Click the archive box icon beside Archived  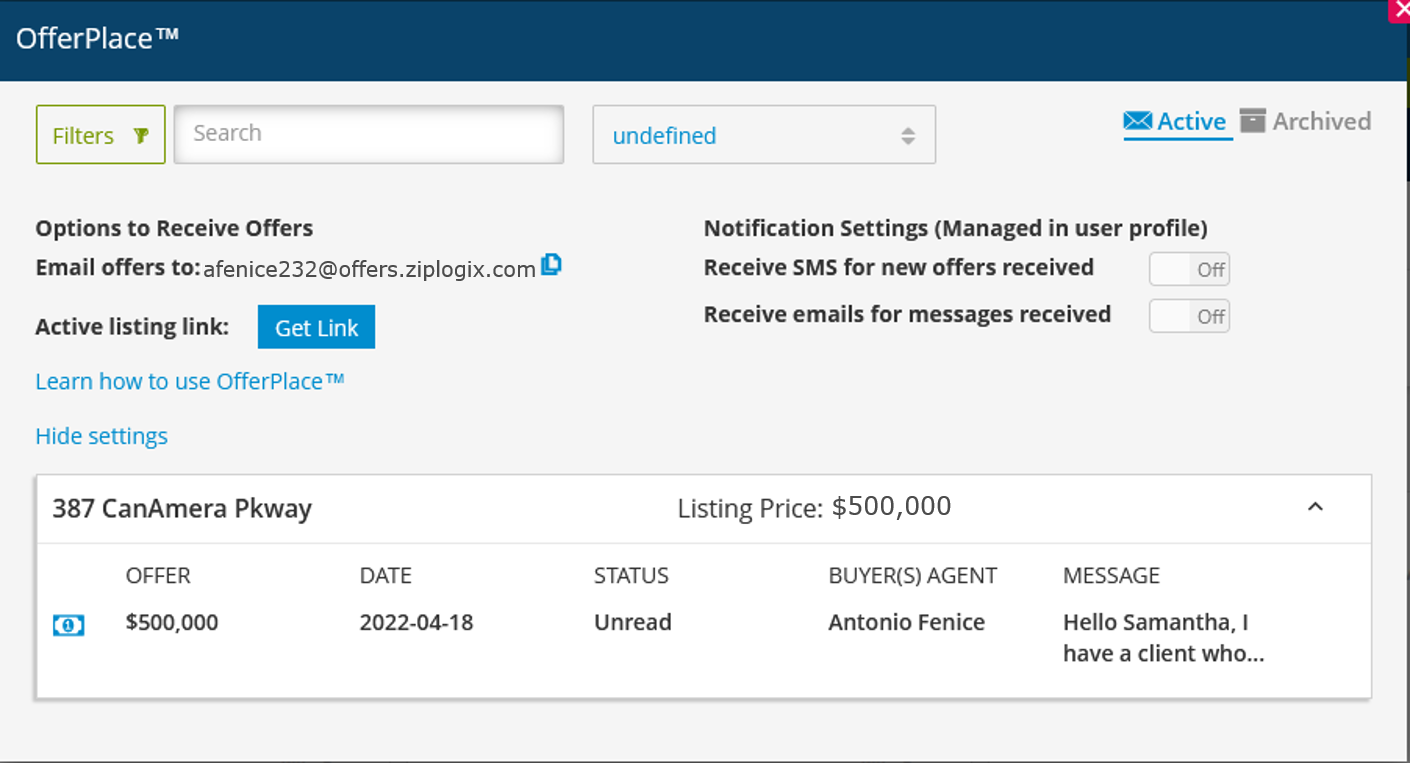1252,120
